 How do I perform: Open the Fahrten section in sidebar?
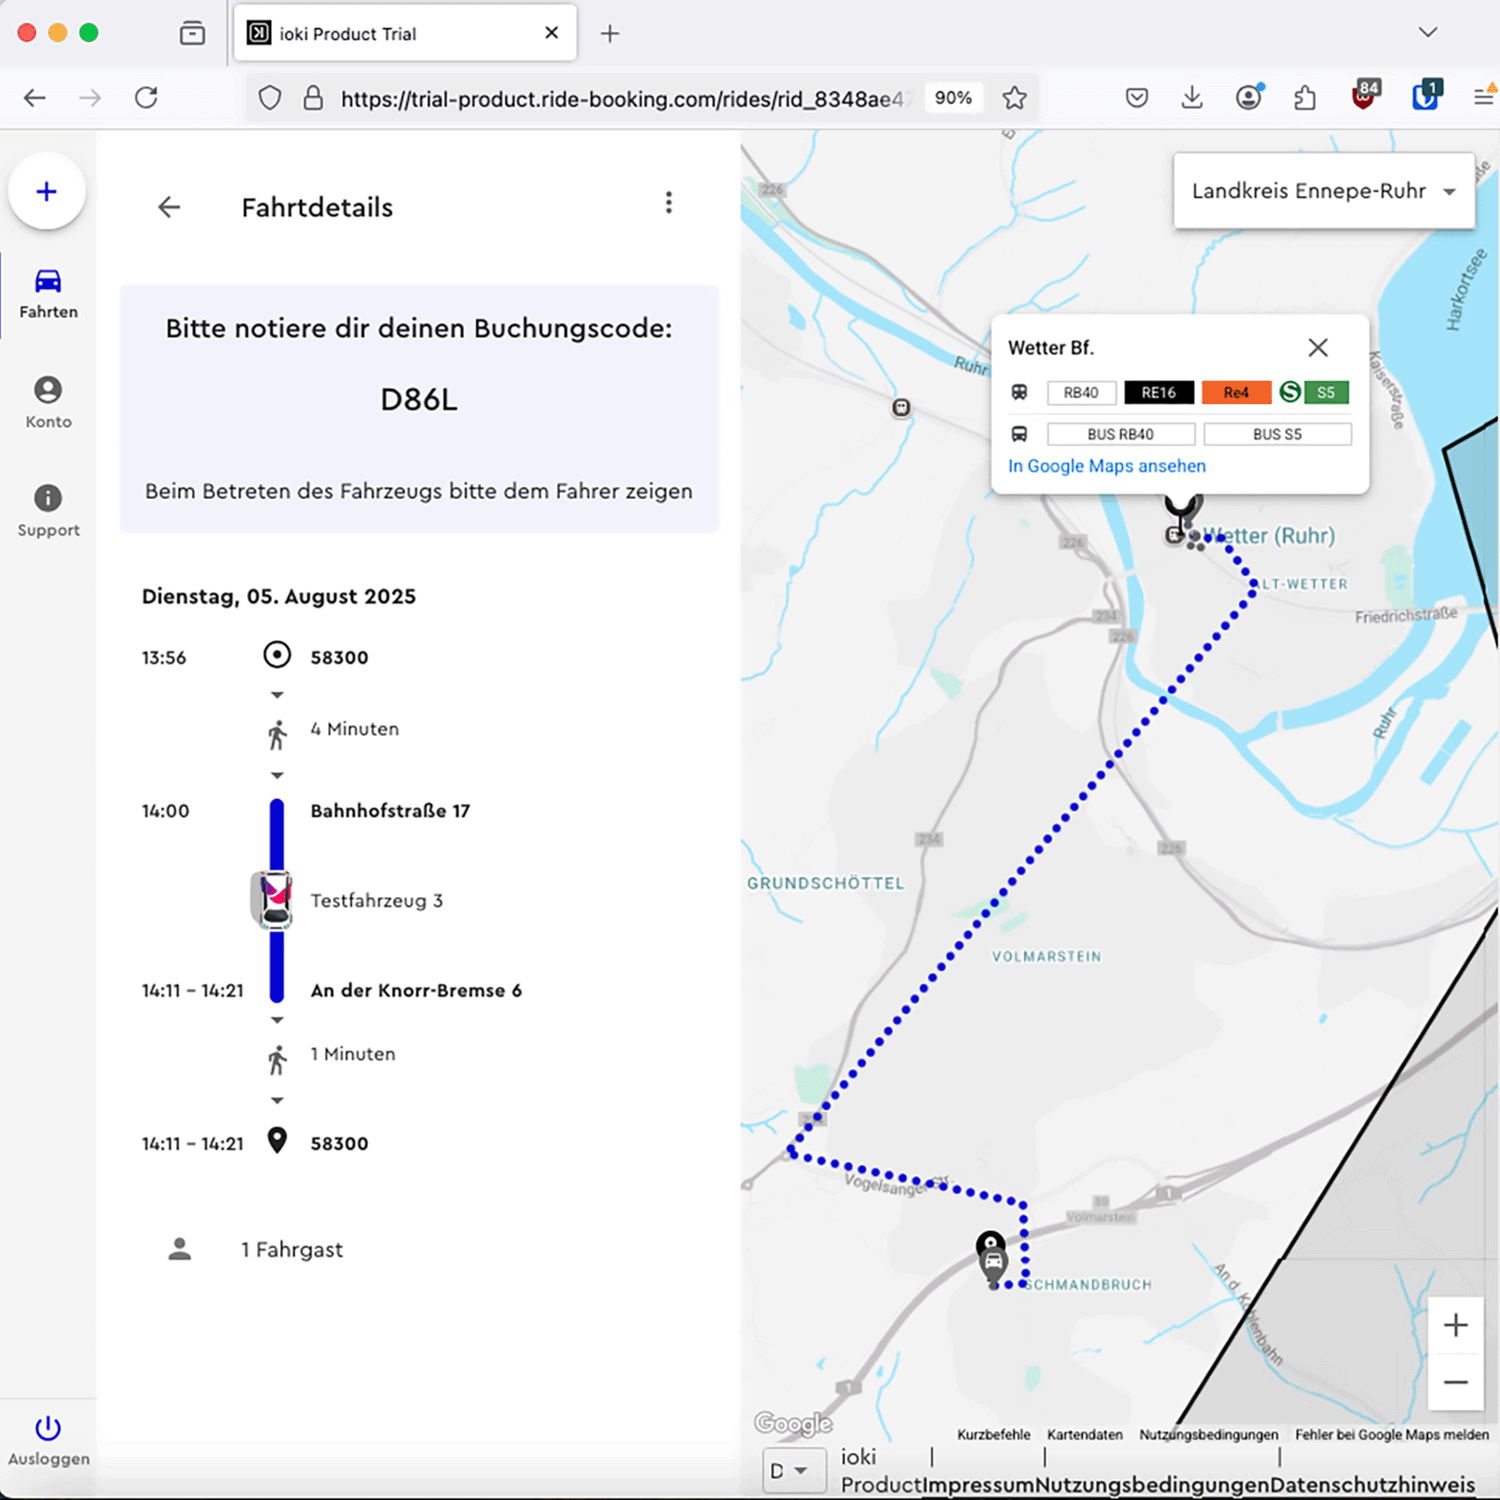(x=48, y=294)
